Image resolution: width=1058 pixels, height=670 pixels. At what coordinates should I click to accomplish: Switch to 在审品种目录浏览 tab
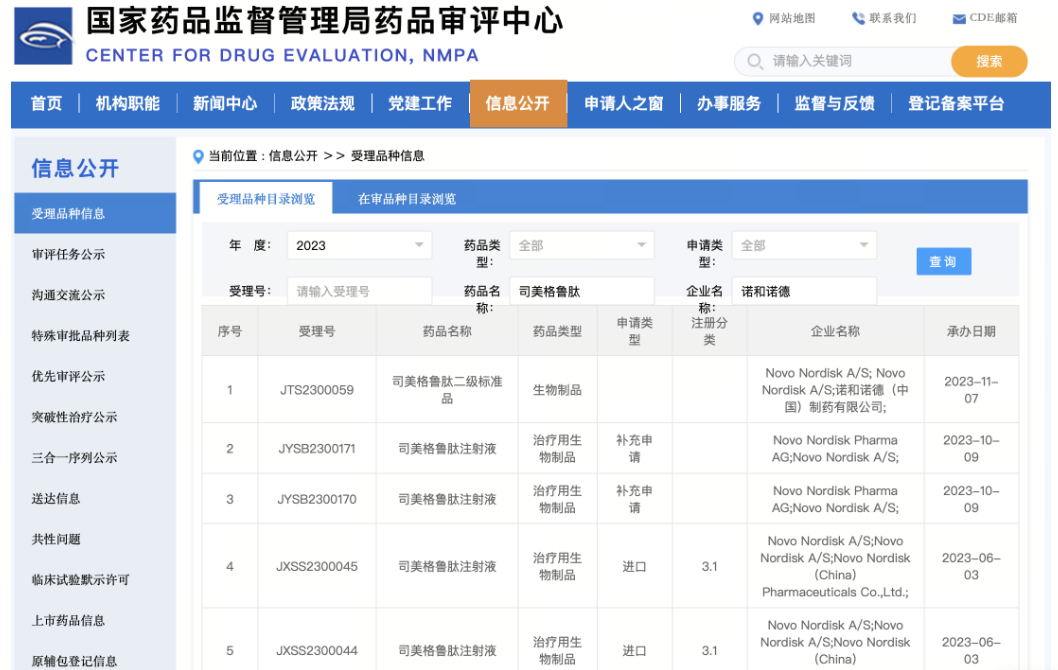406,198
